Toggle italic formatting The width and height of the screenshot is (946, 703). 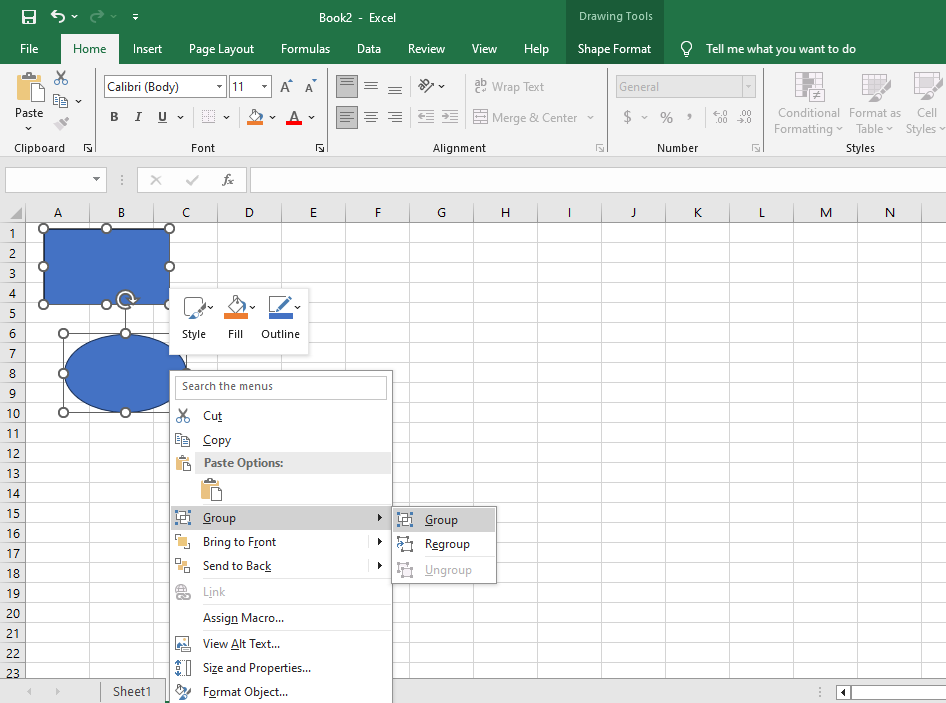[x=138, y=117]
